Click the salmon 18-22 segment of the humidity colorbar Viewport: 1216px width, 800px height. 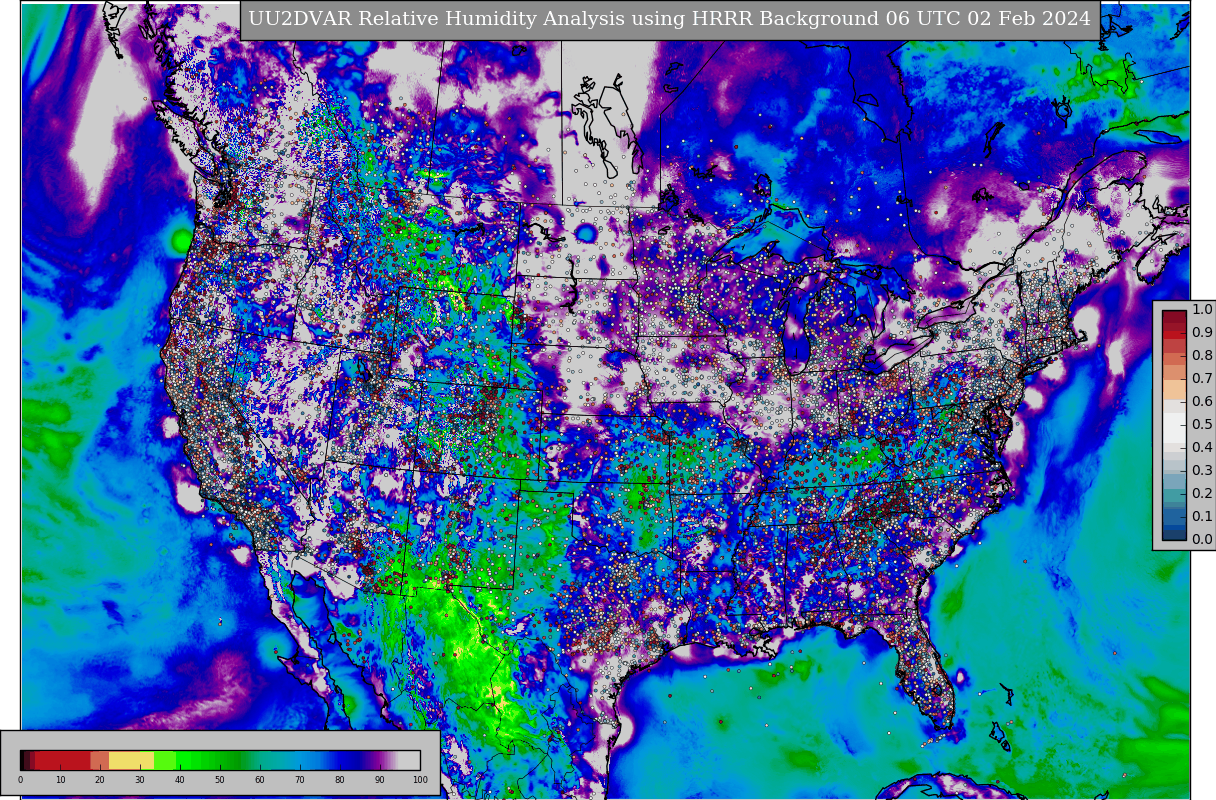tap(99, 760)
